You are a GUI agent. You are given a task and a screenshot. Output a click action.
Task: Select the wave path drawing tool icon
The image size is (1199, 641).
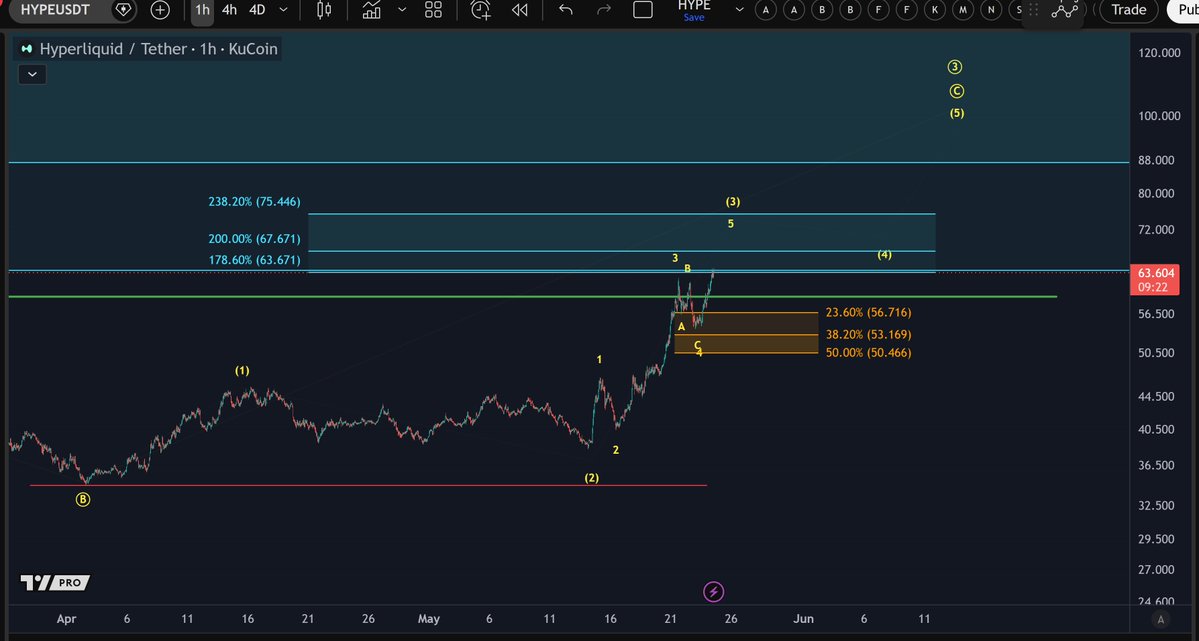pos(1064,10)
